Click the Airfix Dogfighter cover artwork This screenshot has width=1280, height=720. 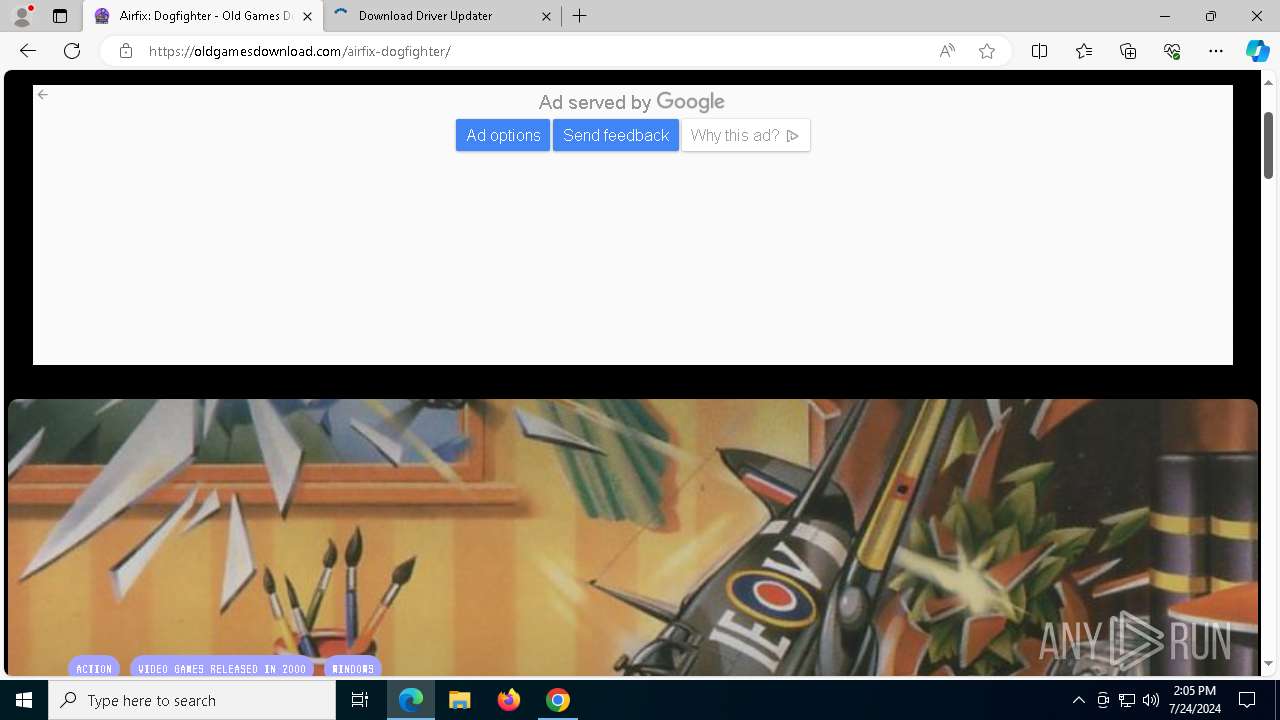tap(632, 537)
